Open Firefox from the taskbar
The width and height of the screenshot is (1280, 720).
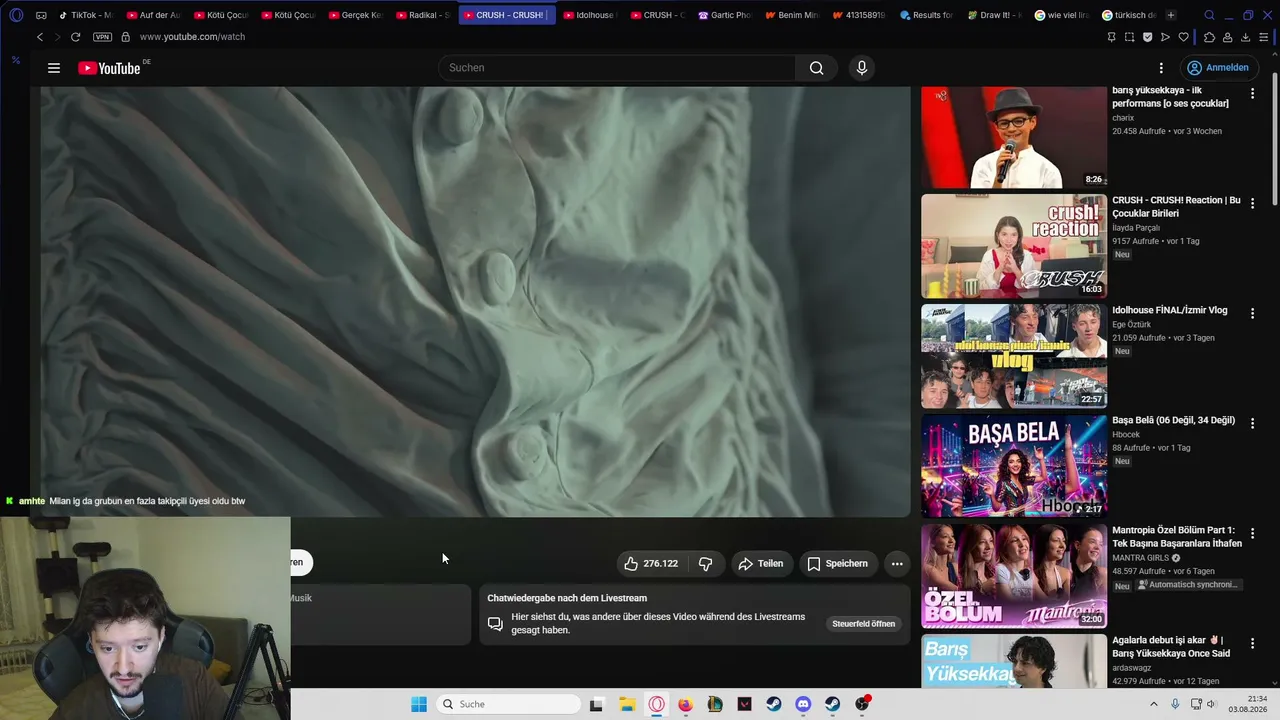pos(685,704)
